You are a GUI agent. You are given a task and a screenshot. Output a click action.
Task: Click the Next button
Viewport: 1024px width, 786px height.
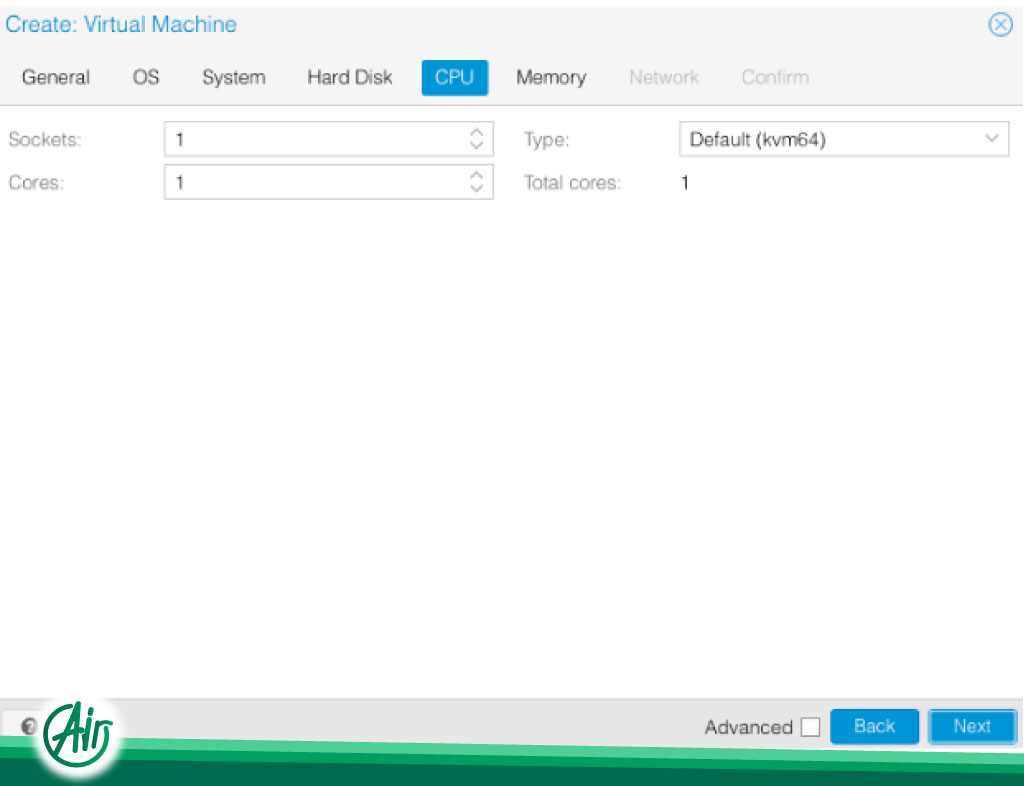(x=972, y=726)
